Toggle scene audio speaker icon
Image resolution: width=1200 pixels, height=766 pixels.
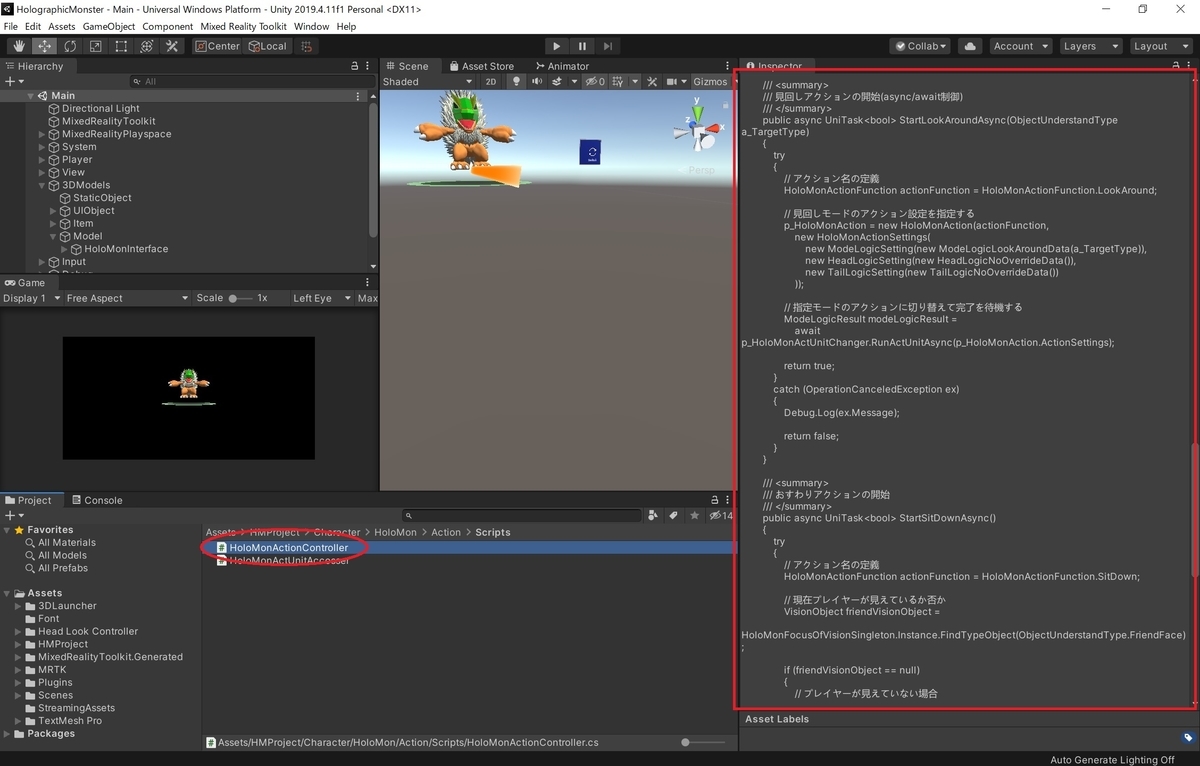[x=537, y=82]
